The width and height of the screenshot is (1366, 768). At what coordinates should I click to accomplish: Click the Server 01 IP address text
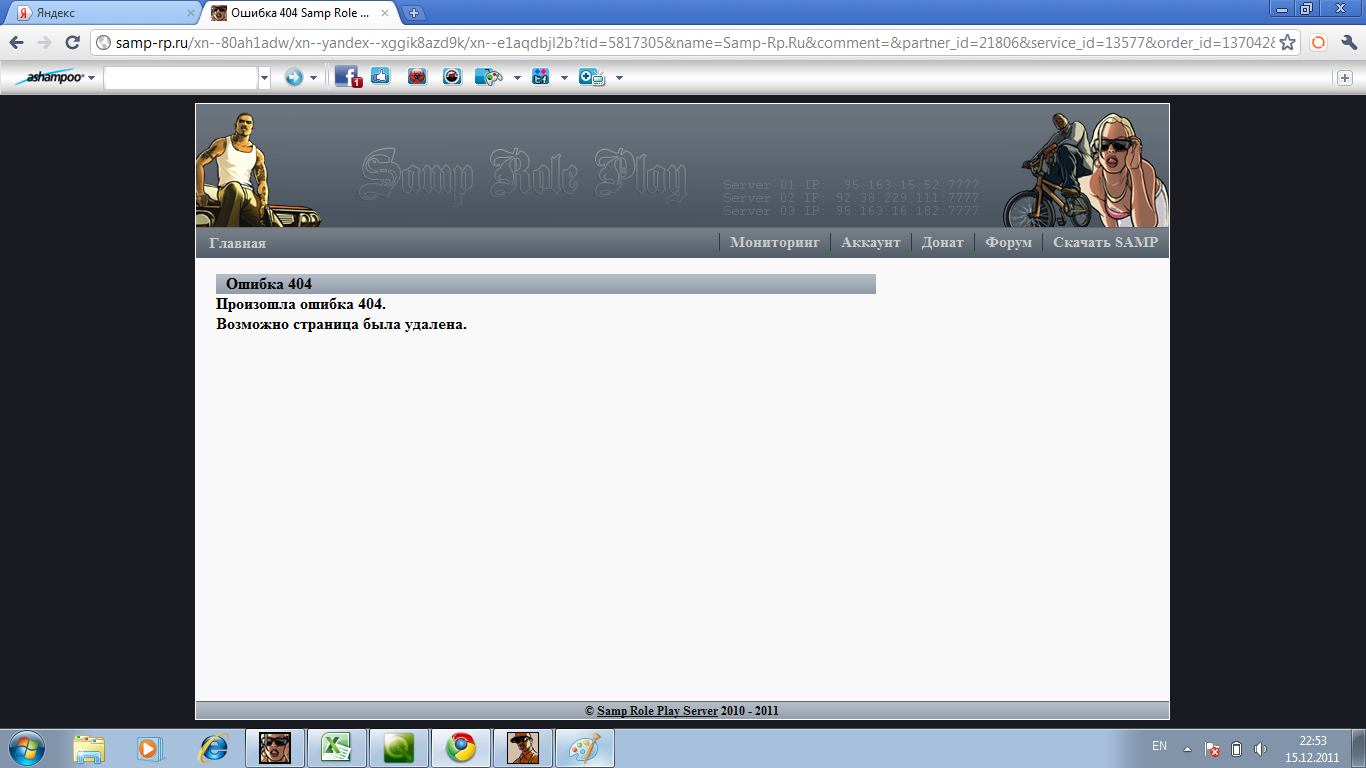pyautogui.click(x=851, y=185)
